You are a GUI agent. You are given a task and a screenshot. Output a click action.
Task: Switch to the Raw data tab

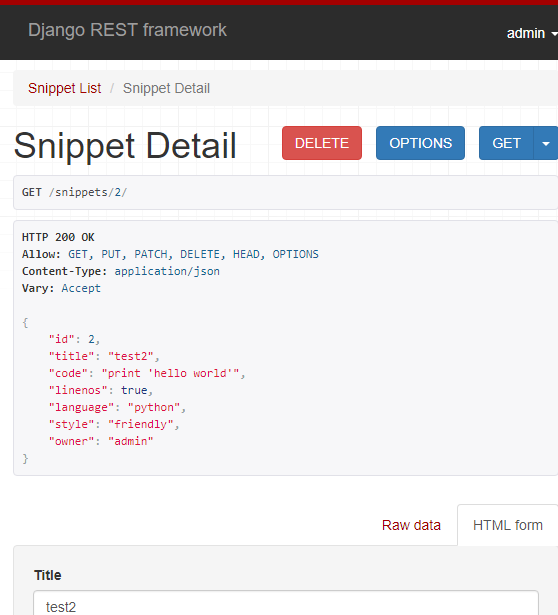[411, 525]
